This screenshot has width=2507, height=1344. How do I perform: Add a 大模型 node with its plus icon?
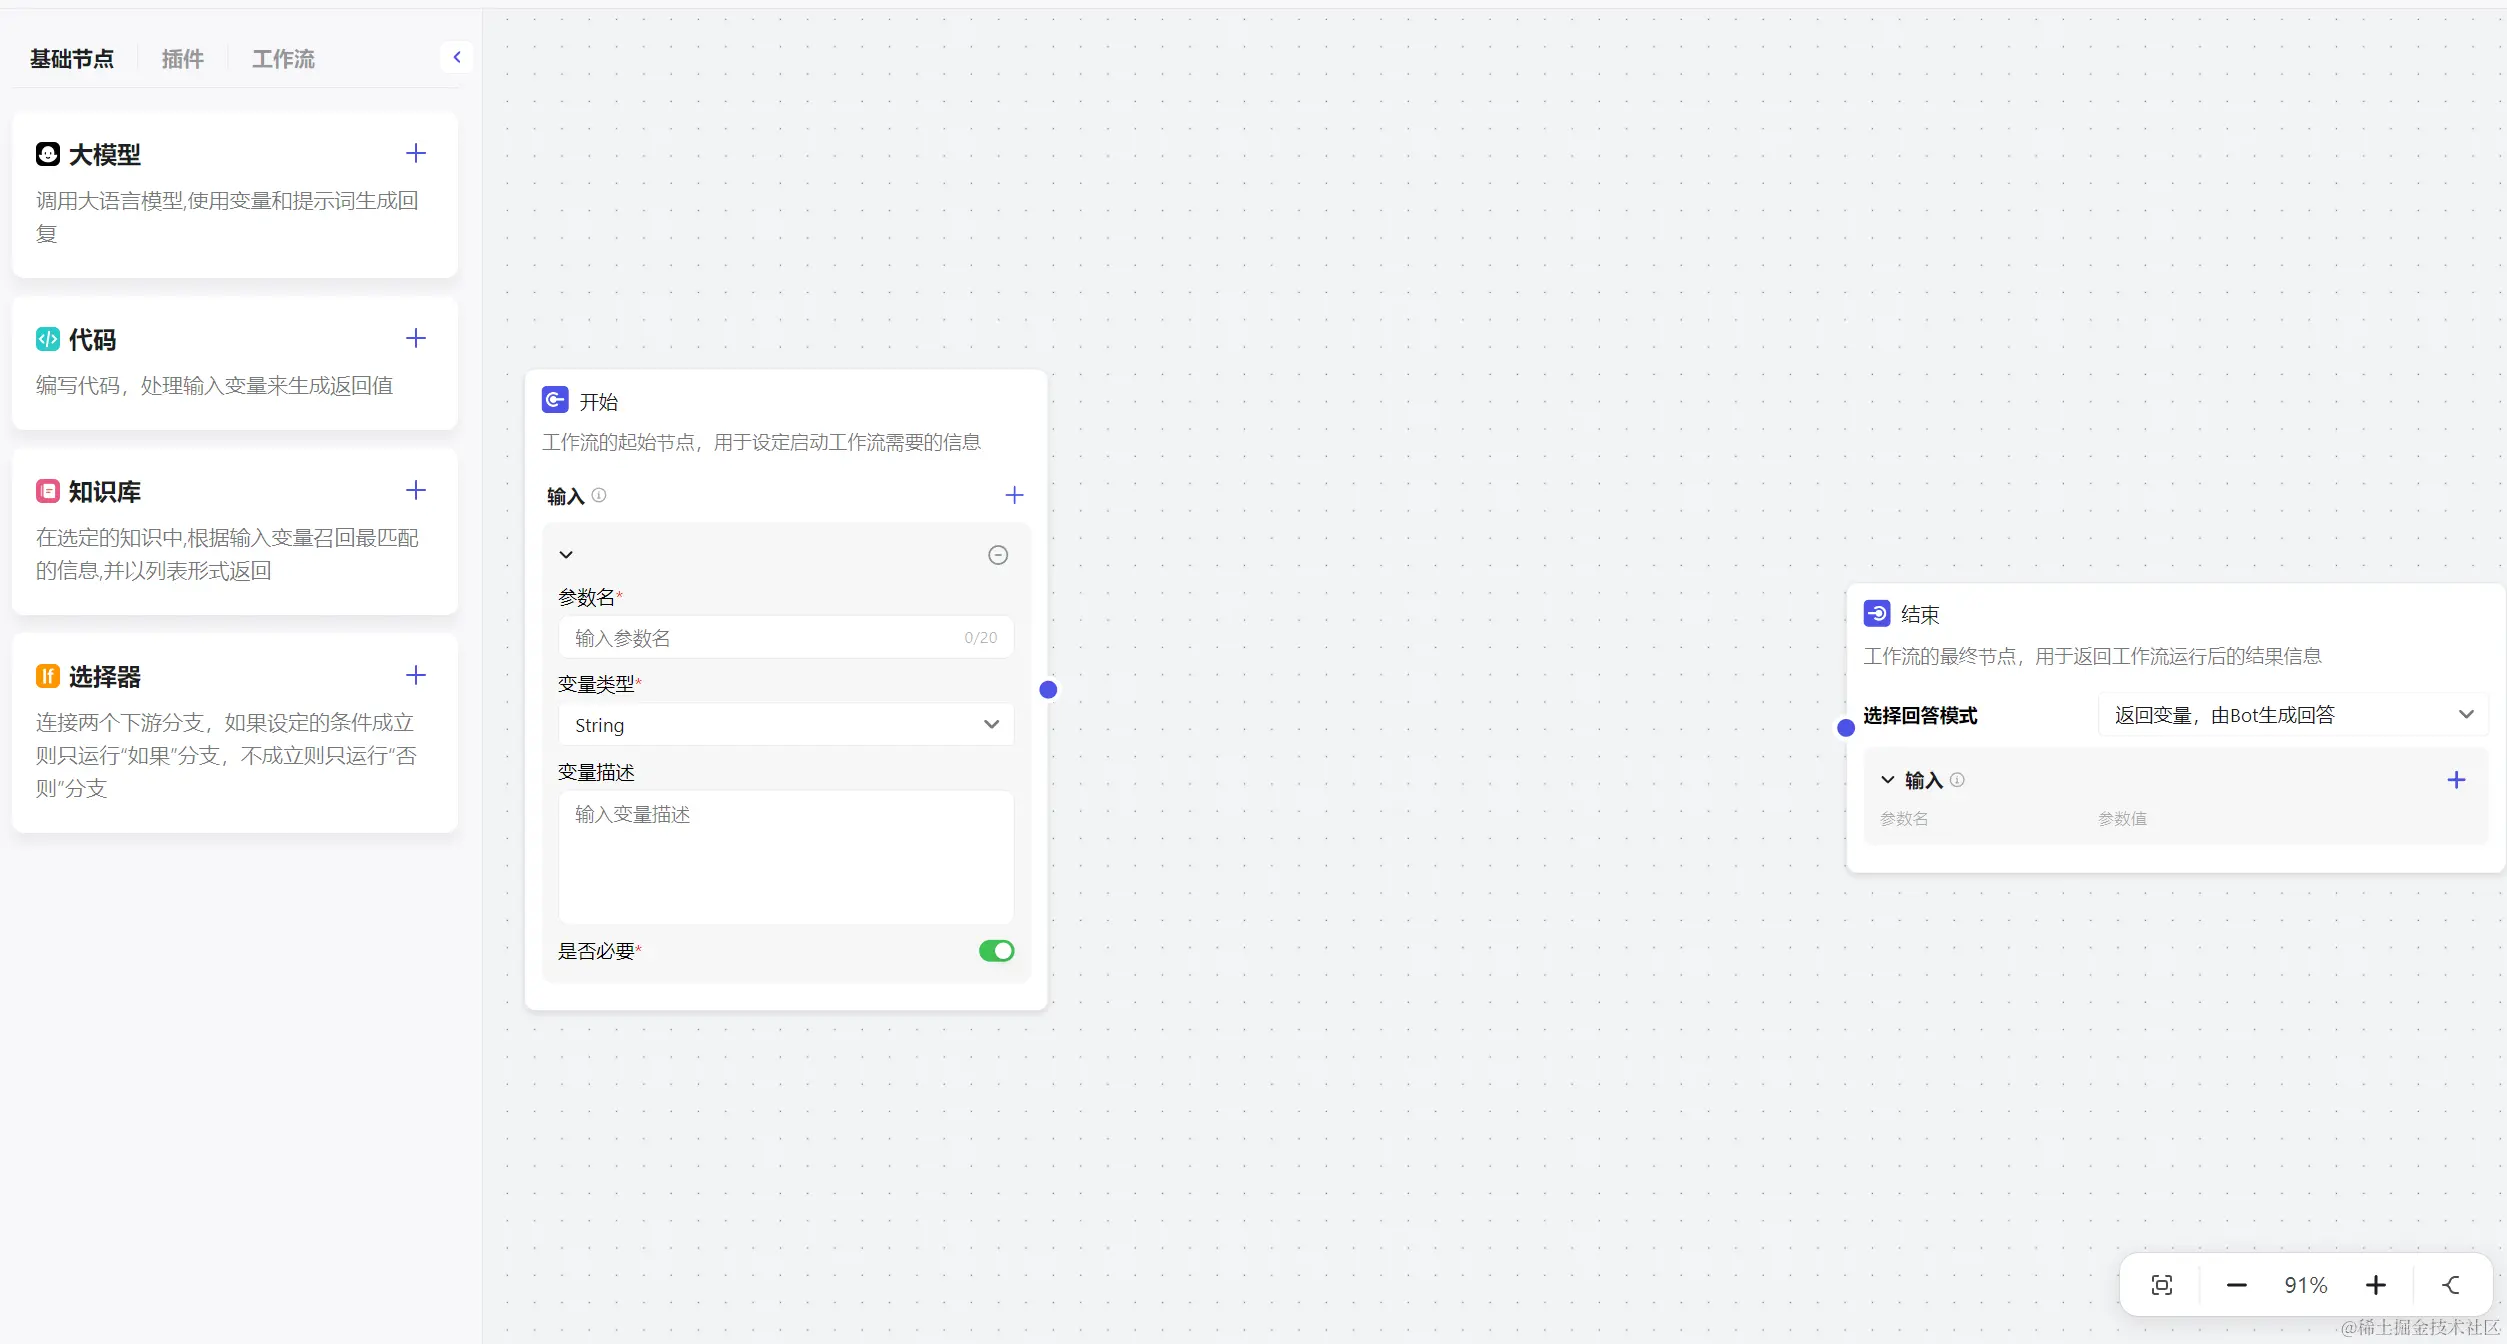(x=416, y=153)
